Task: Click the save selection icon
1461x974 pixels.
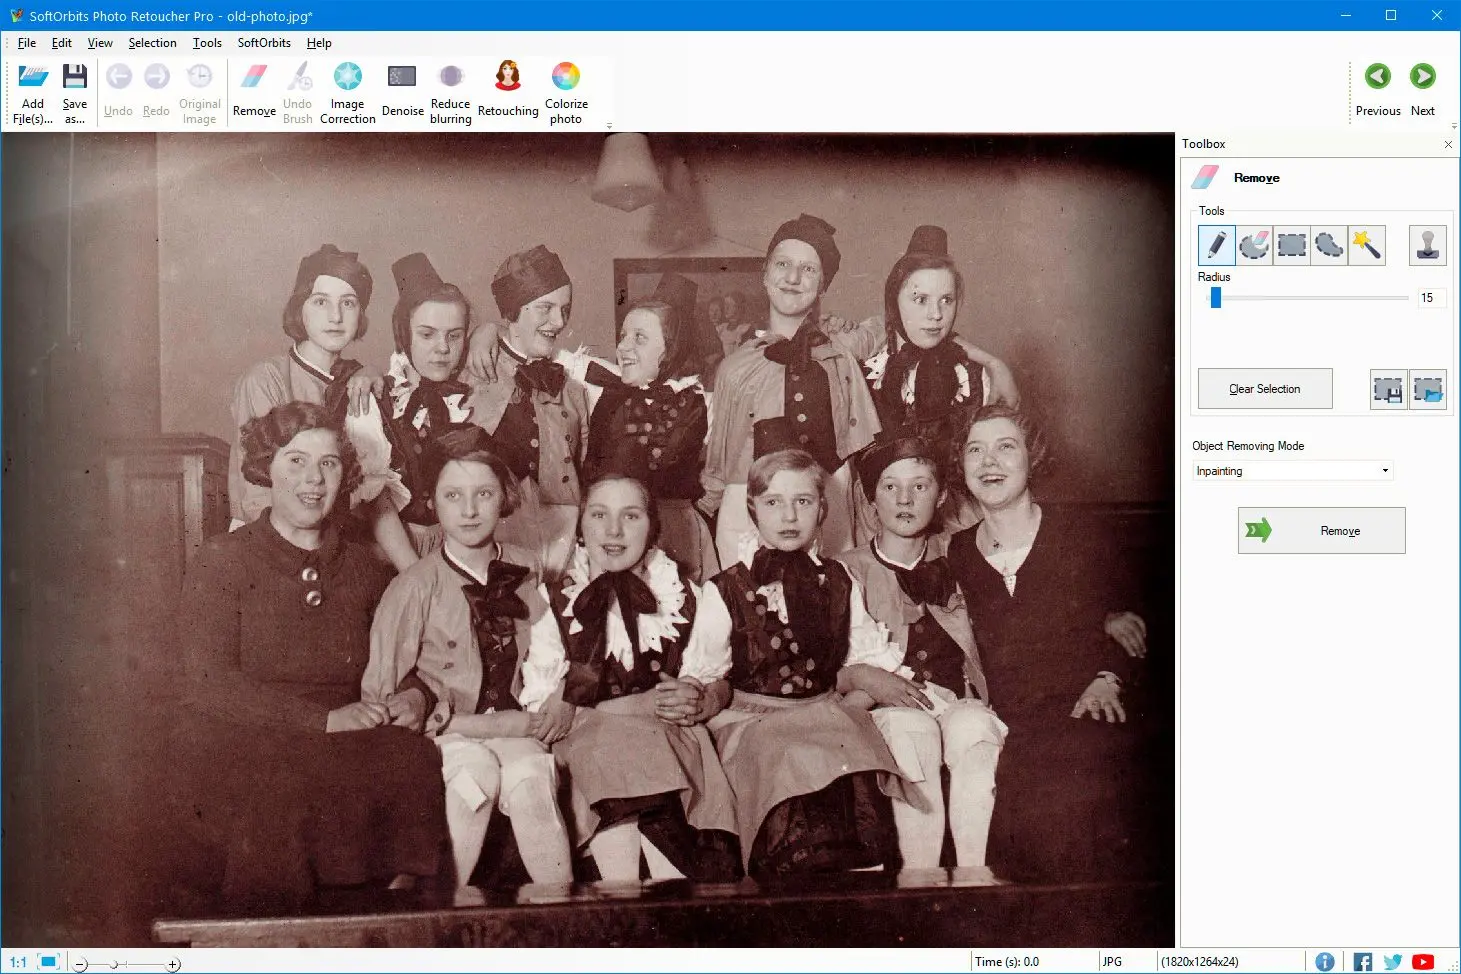Action: point(1388,390)
